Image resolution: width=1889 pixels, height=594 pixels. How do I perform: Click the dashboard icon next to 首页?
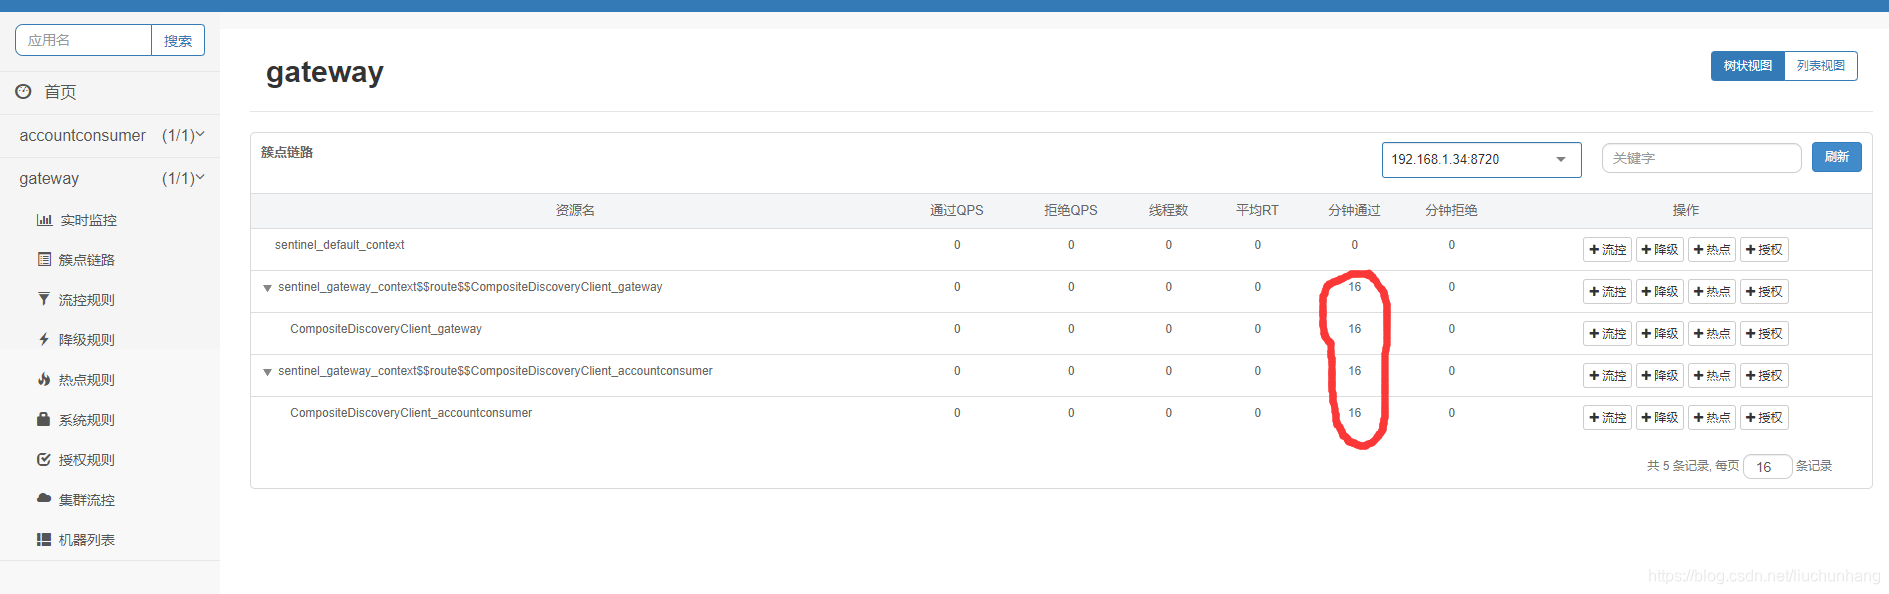(x=23, y=91)
